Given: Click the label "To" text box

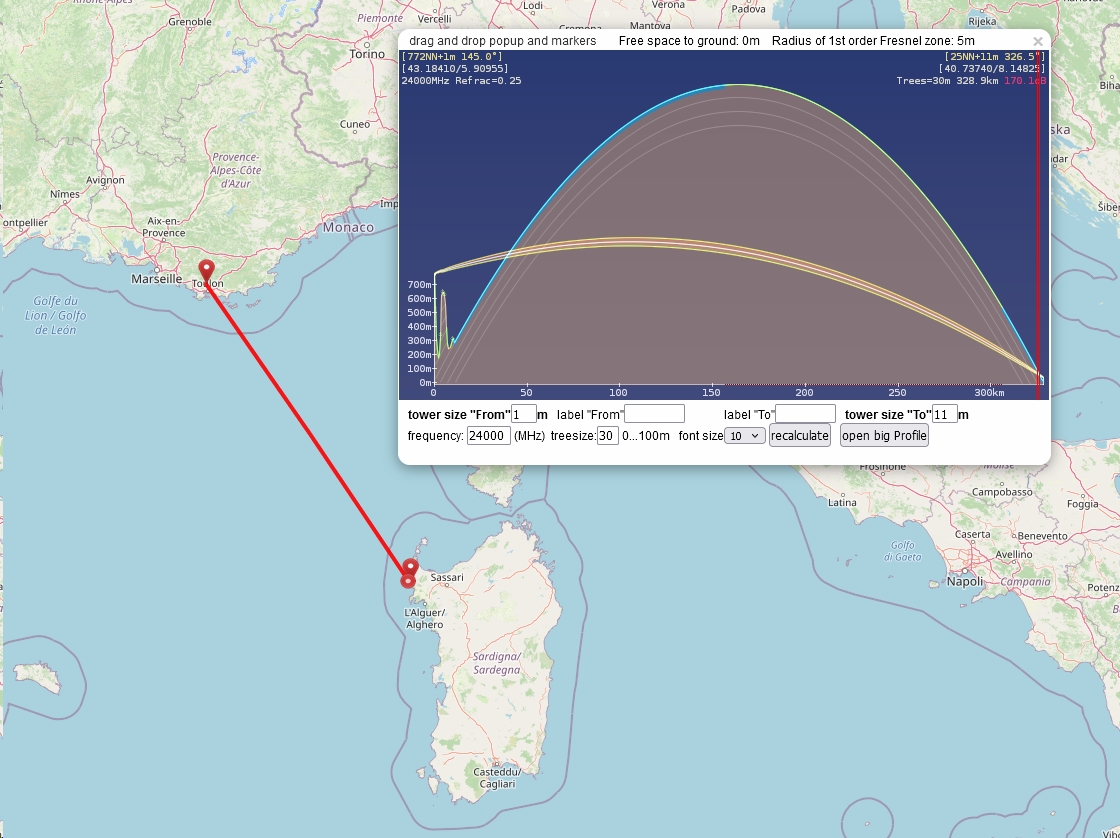Looking at the screenshot, I should tap(805, 414).
